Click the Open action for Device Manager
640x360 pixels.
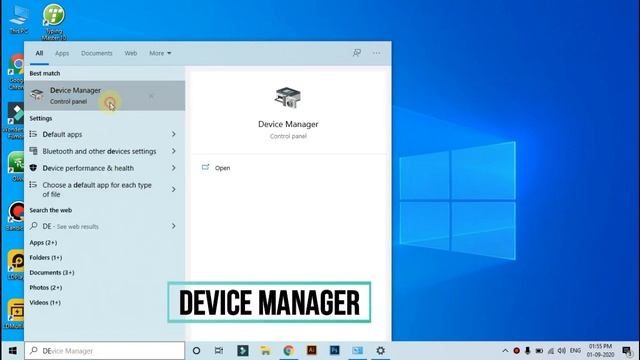tap(216, 168)
